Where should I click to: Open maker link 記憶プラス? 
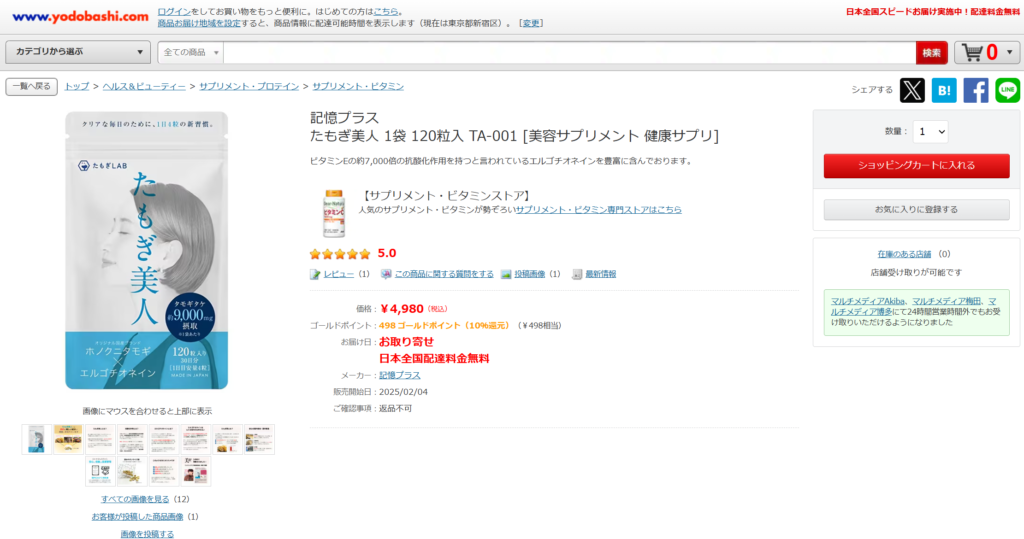pos(400,376)
